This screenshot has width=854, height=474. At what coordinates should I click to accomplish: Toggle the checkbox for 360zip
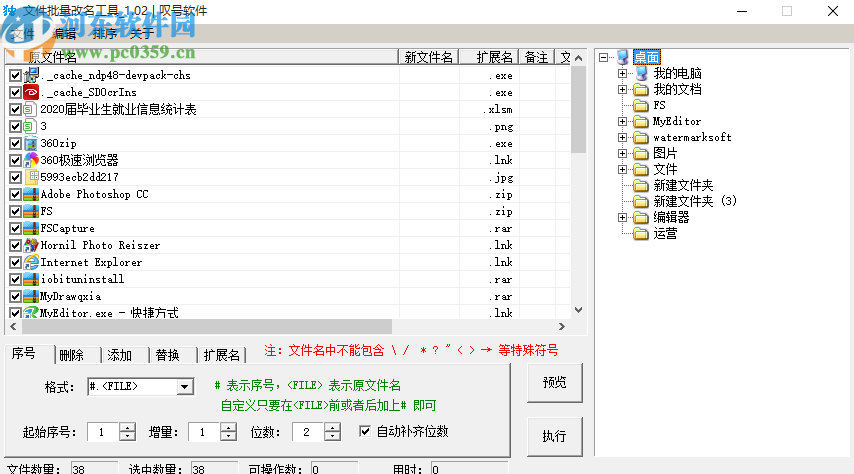pyautogui.click(x=15, y=144)
